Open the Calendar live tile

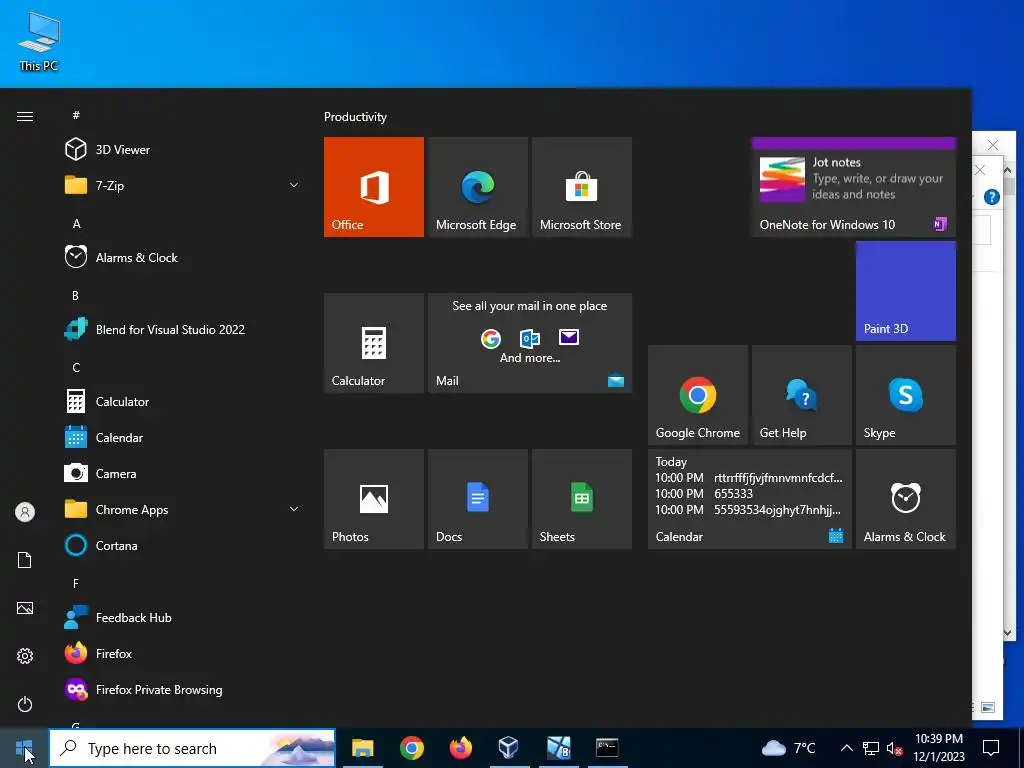click(750, 499)
